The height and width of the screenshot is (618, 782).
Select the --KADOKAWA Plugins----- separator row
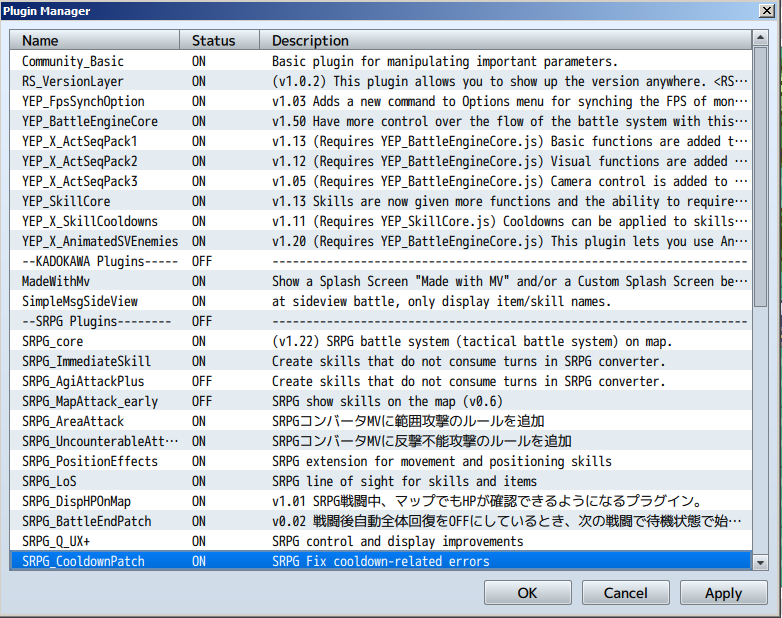pos(381,261)
